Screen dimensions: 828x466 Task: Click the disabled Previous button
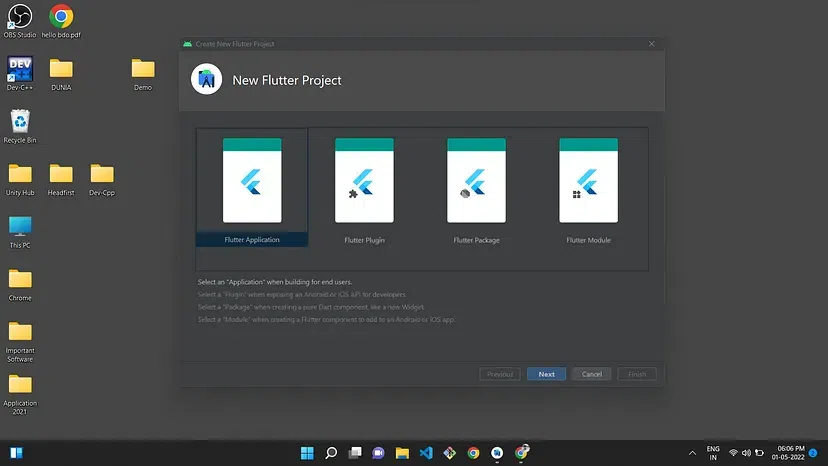(500, 374)
